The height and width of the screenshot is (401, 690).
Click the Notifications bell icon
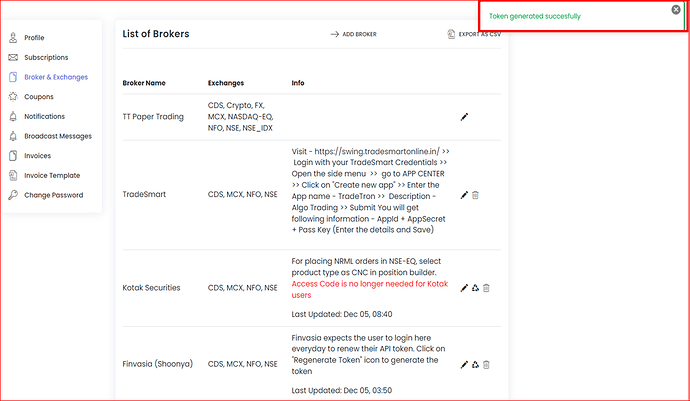tap(13, 116)
